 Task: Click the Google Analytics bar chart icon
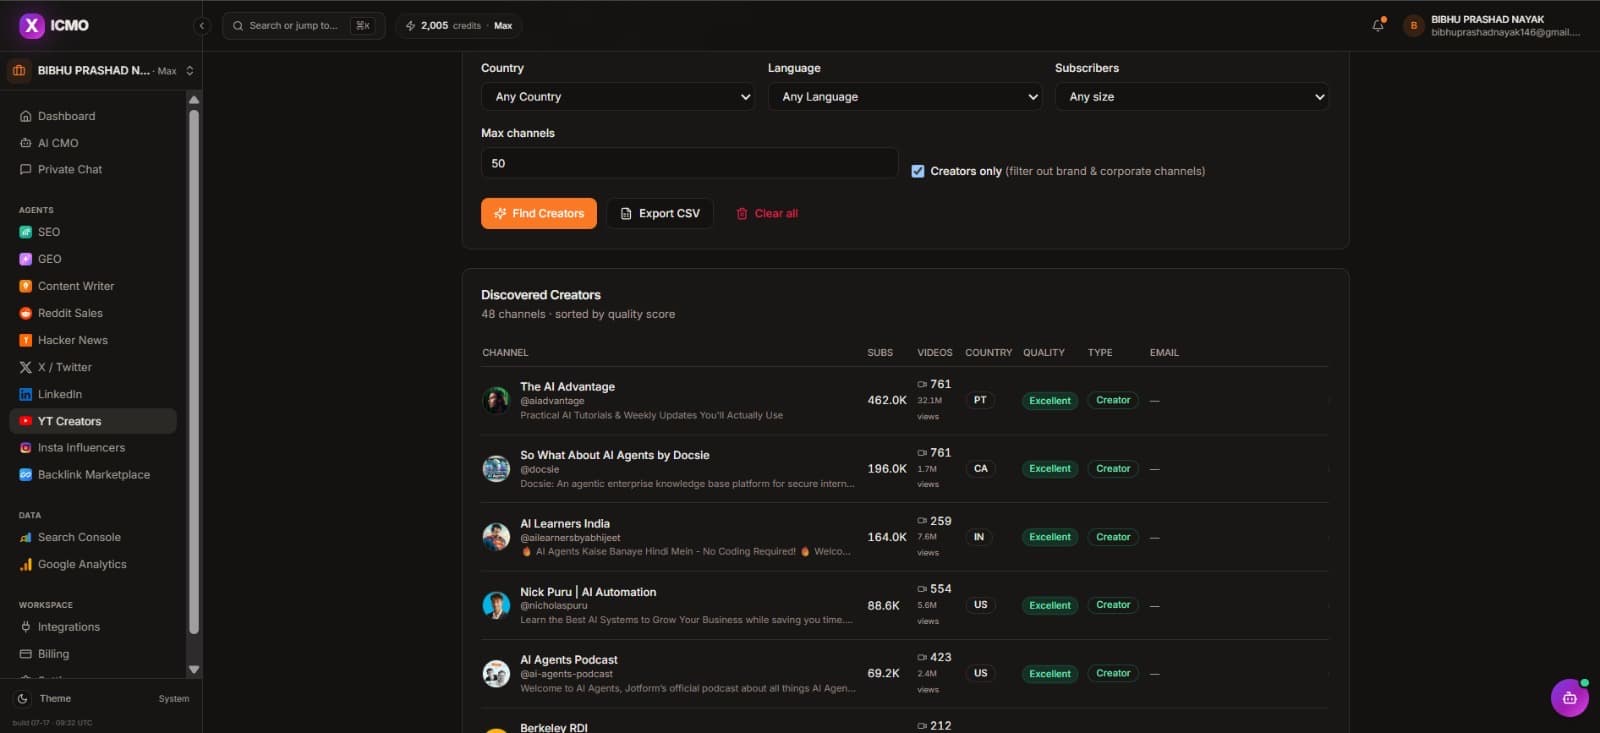(x=26, y=564)
